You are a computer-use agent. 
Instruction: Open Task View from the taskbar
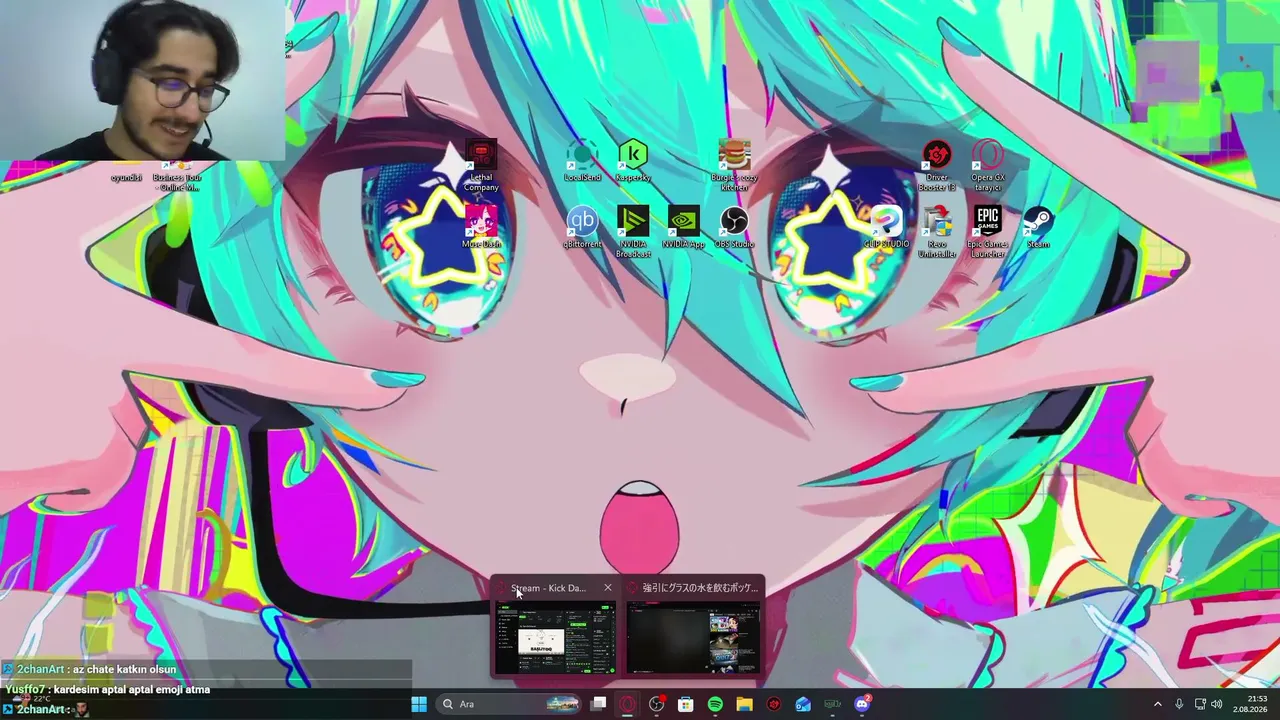pyautogui.click(x=598, y=704)
